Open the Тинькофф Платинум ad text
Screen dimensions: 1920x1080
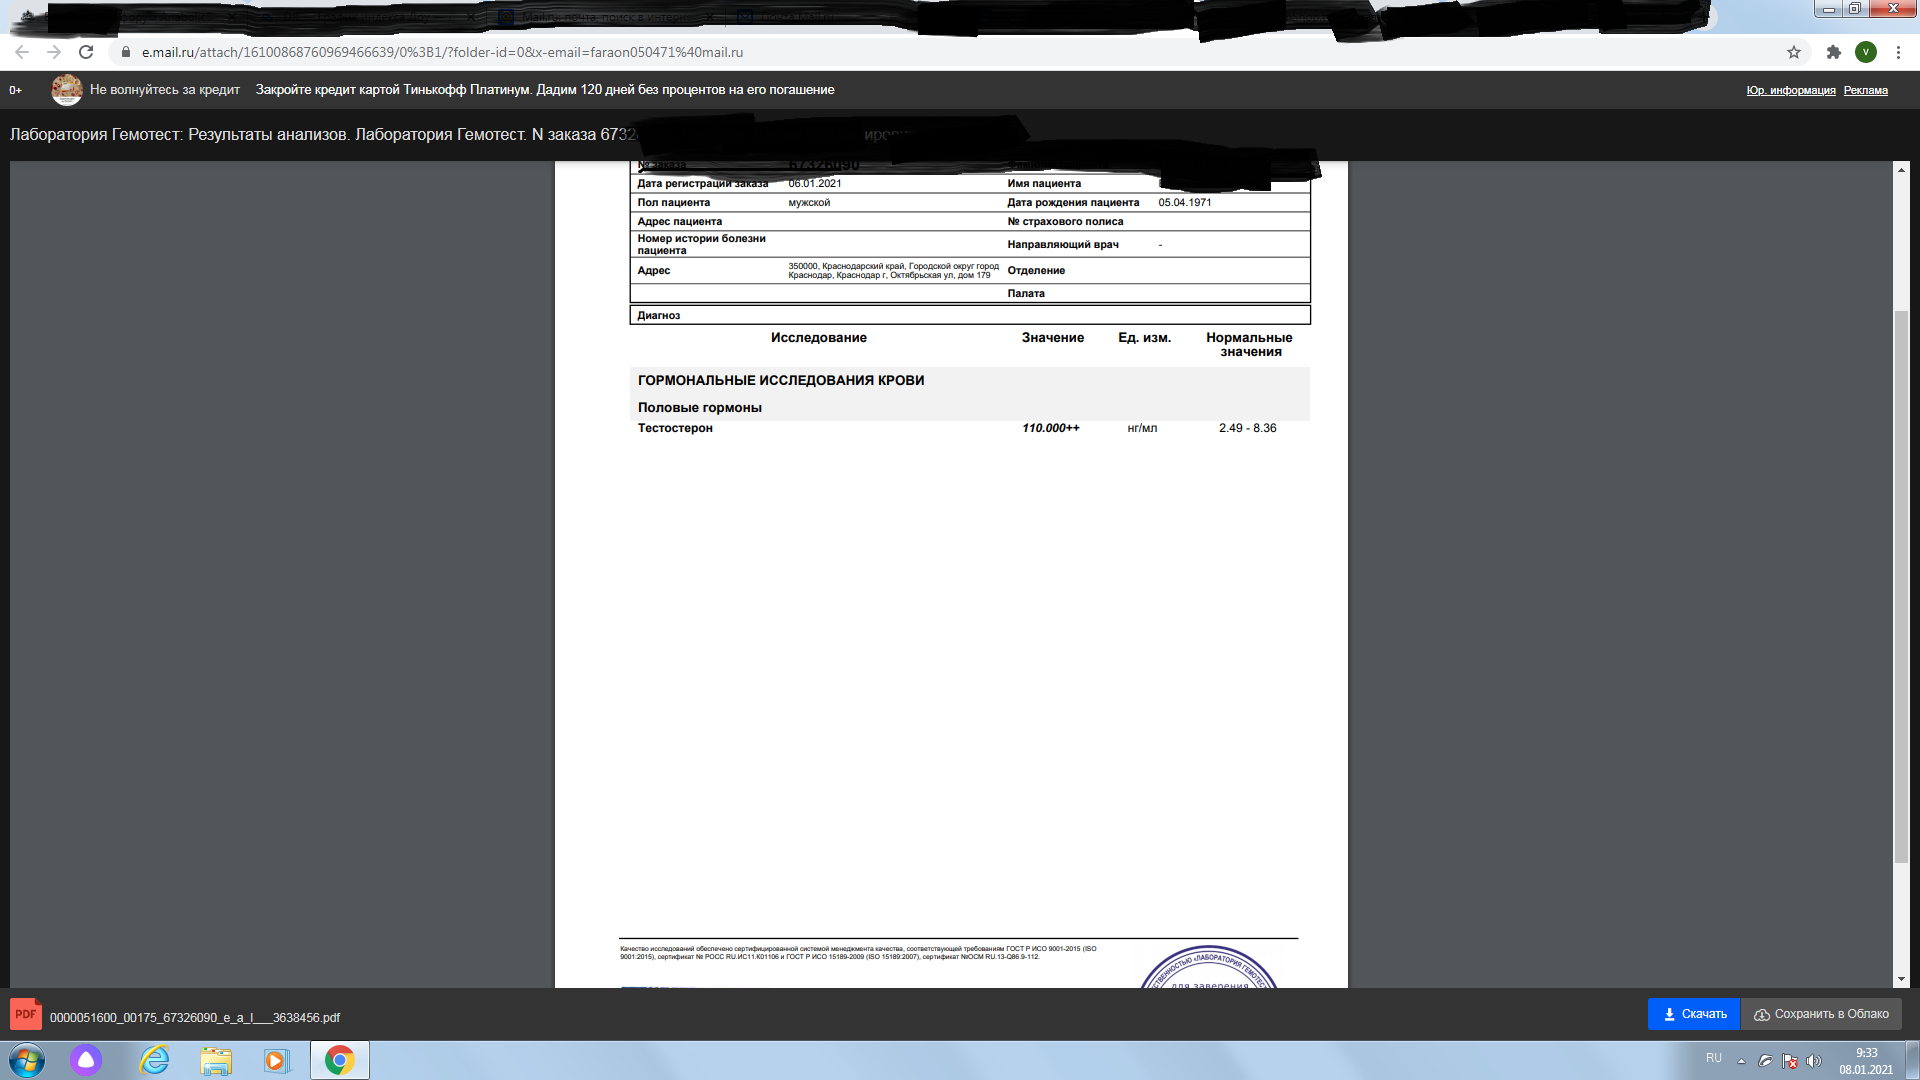click(x=544, y=90)
